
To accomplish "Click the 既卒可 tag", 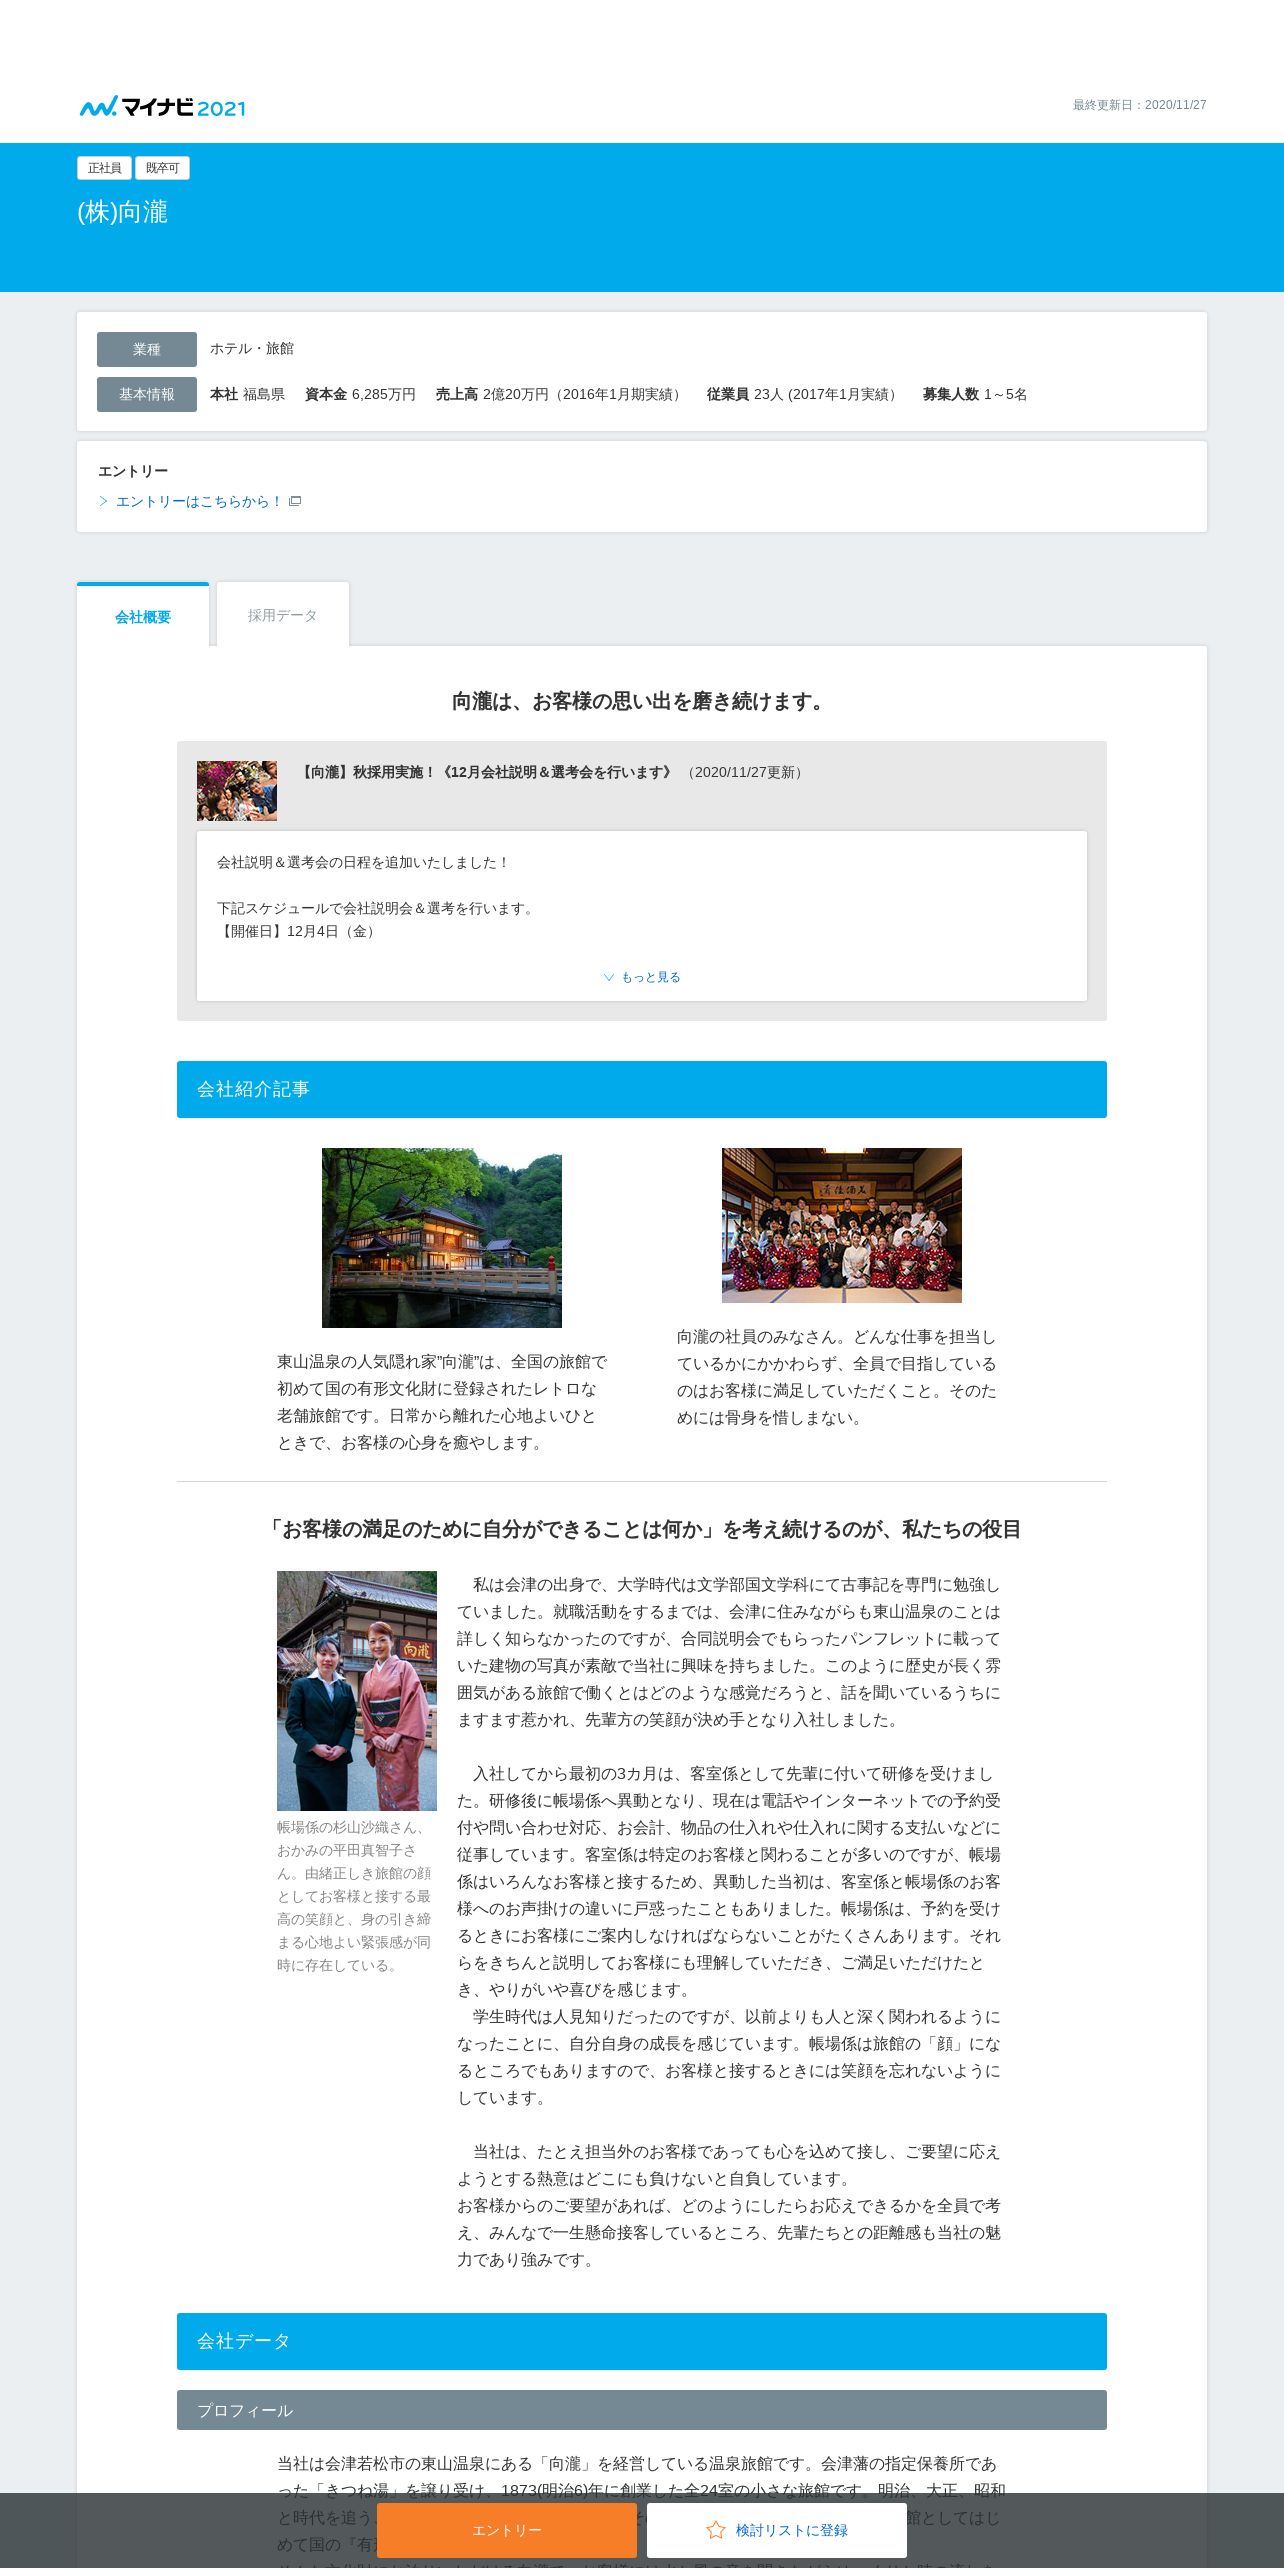I will [162, 168].
